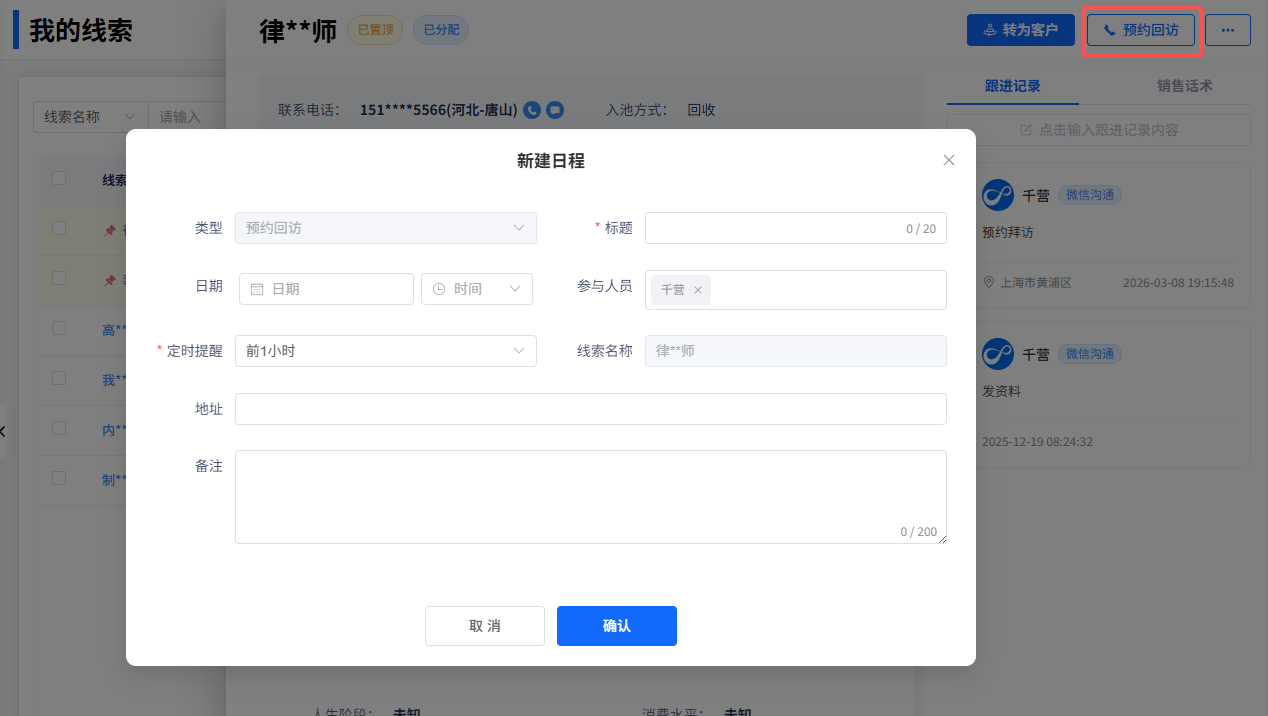
Task: Close the 新建日程 dialog with X
Action: 949,160
